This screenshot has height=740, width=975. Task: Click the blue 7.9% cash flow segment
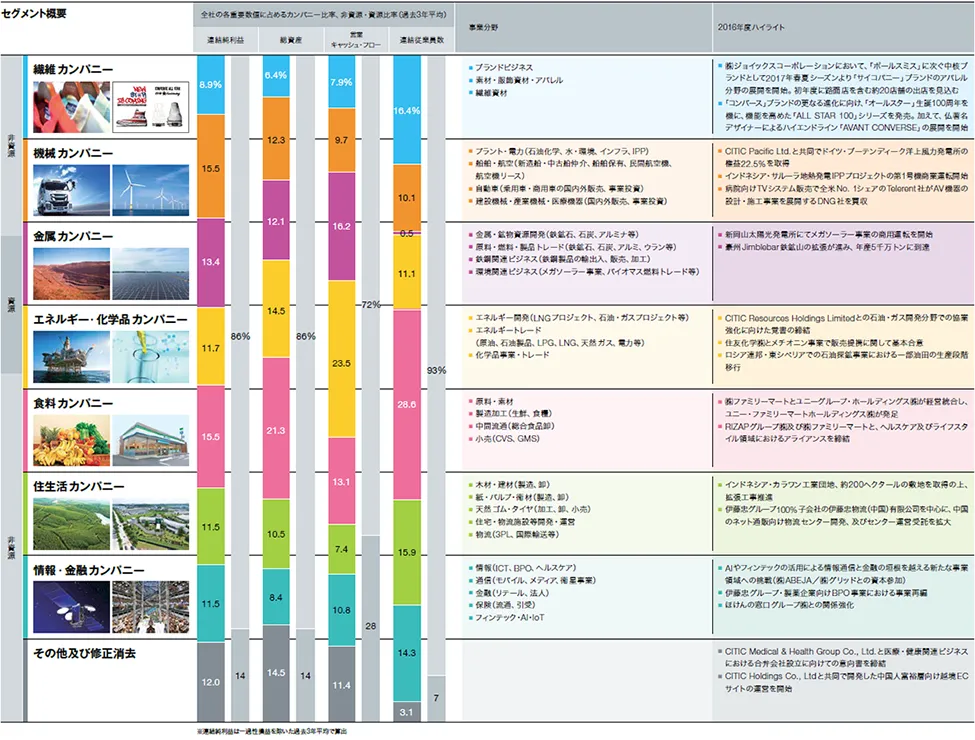pos(342,82)
